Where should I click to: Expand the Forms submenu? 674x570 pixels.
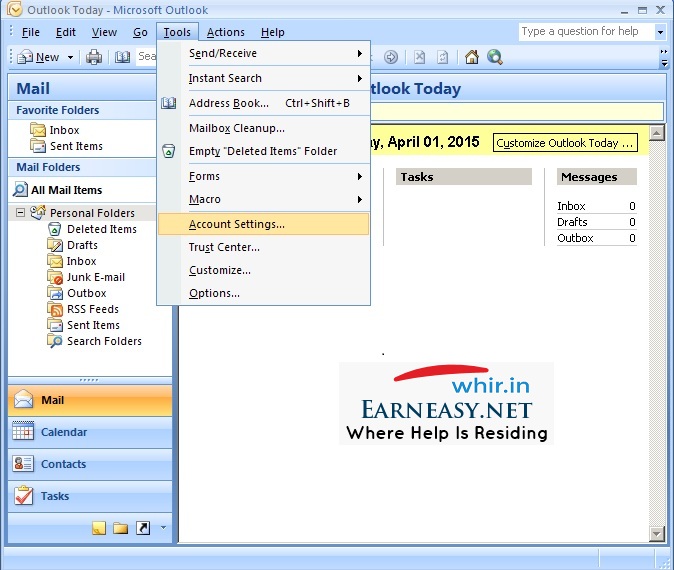point(360,176)
